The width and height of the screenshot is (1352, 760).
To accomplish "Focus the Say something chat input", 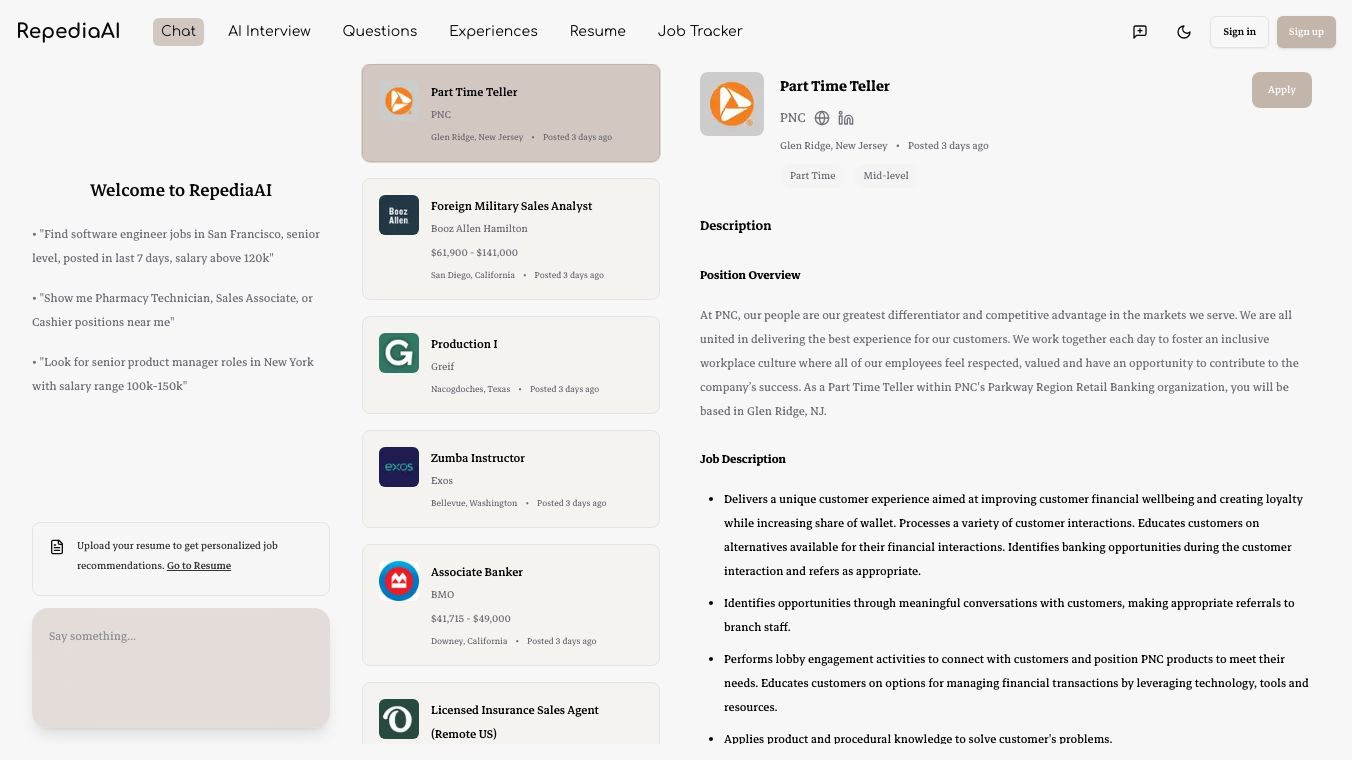I will click(181, 667).
